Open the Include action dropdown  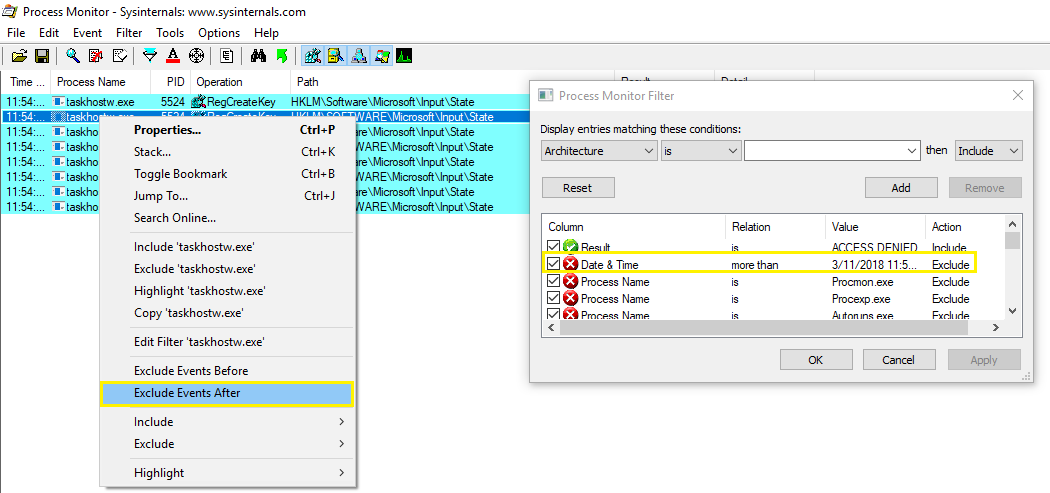pos(988,151)
